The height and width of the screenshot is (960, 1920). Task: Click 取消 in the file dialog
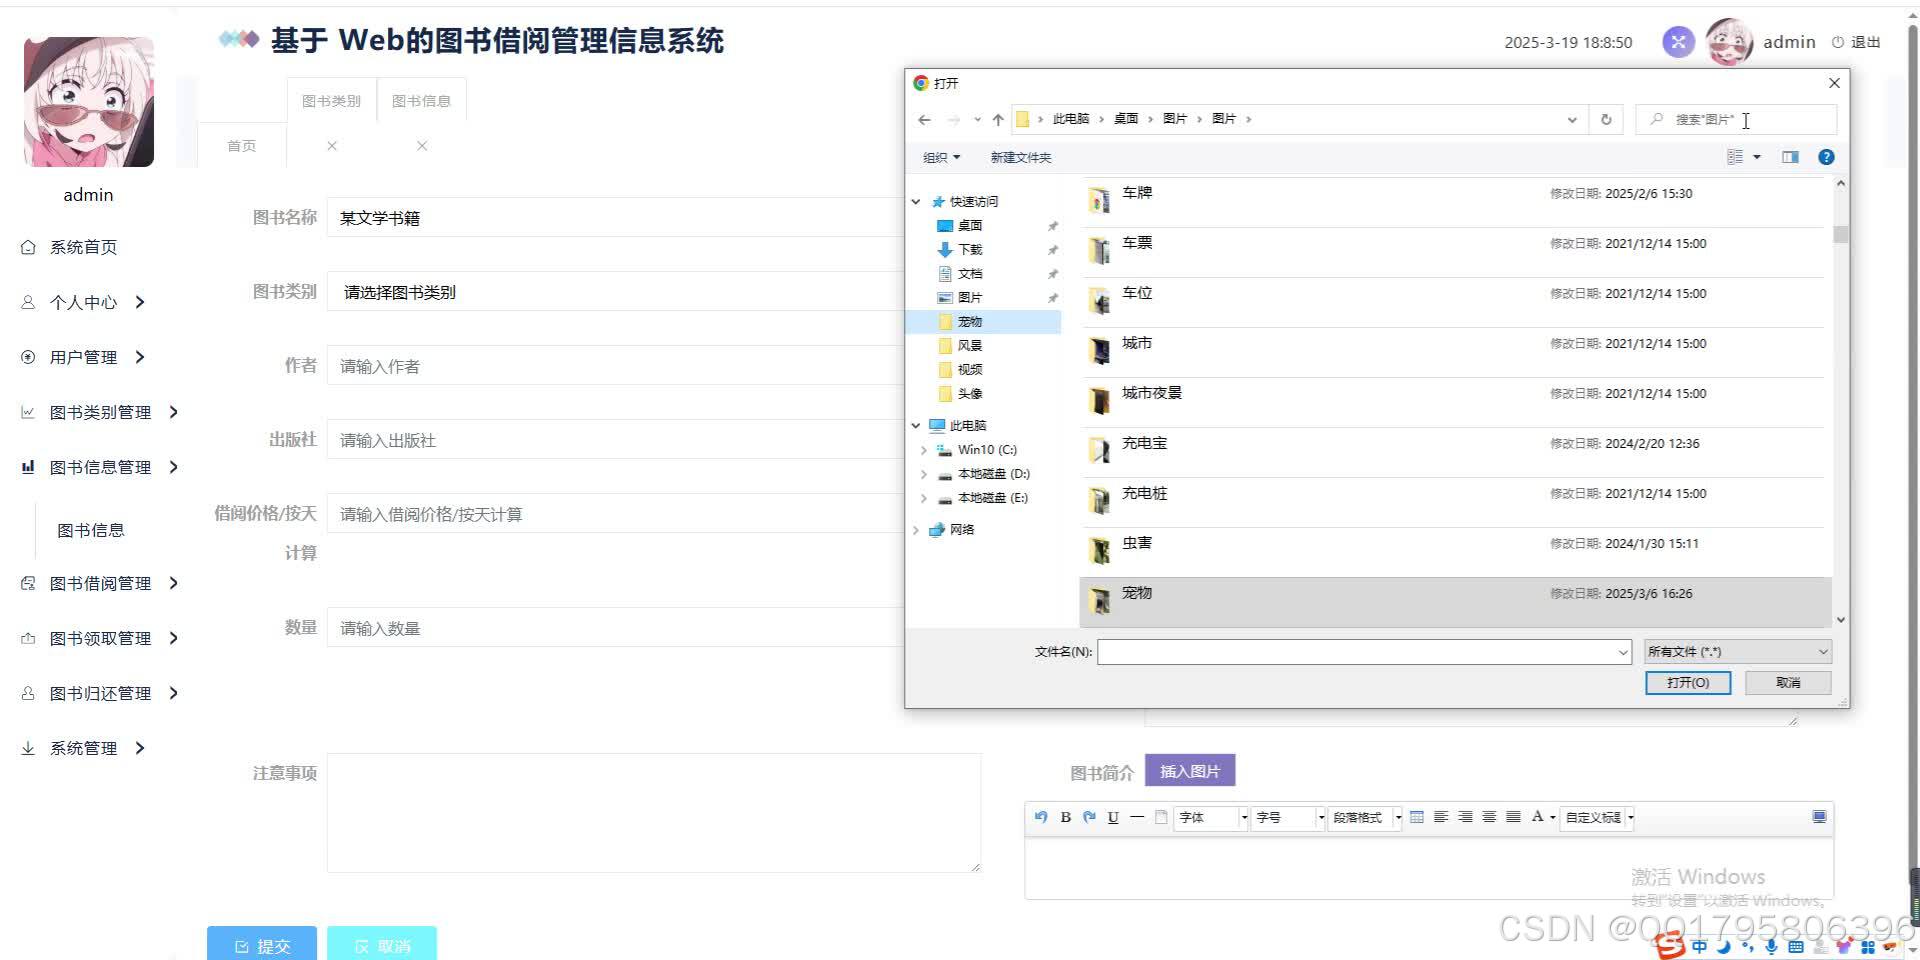[x=1788, y=682]
